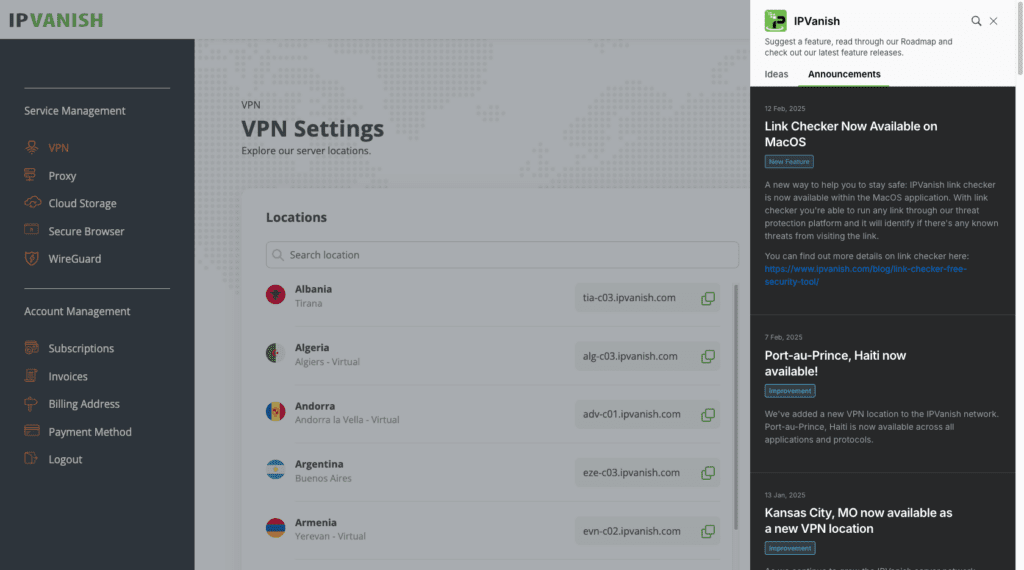Click the IPVANISH header logo
This screenshot has height=570, width=1024.
coord(56,20)
